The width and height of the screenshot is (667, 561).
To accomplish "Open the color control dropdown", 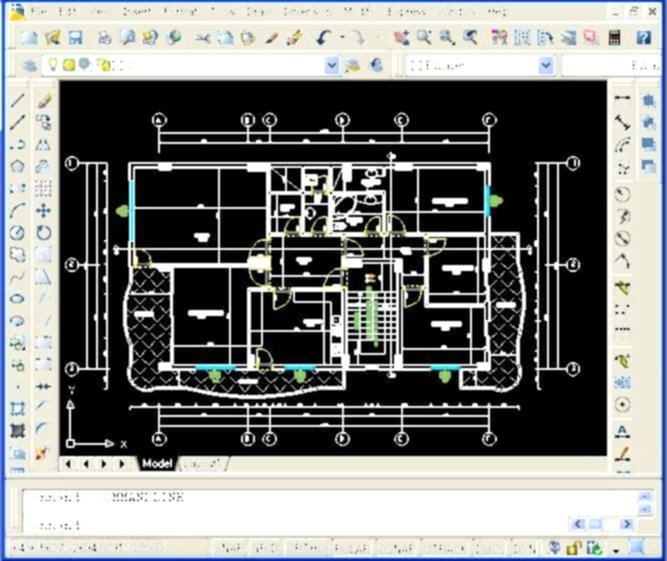I will tap(545, 65).
